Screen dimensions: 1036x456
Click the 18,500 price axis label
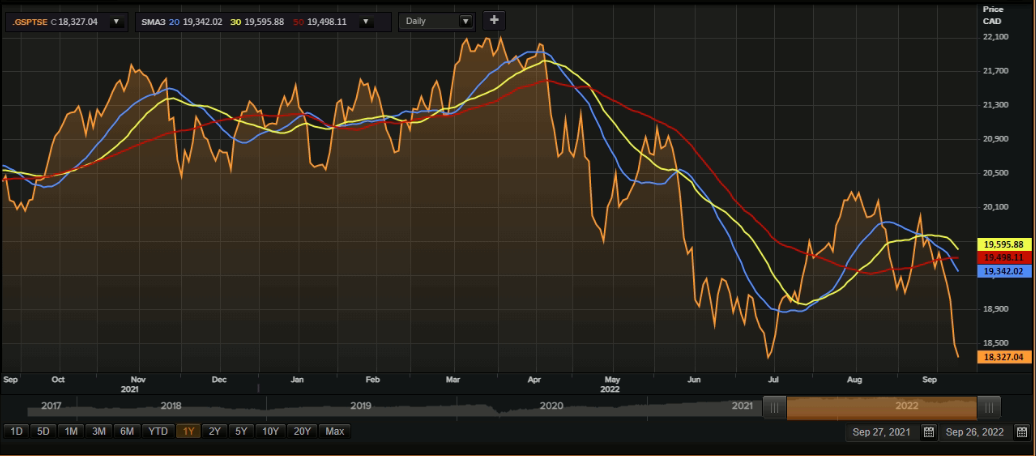pos(996,343)
